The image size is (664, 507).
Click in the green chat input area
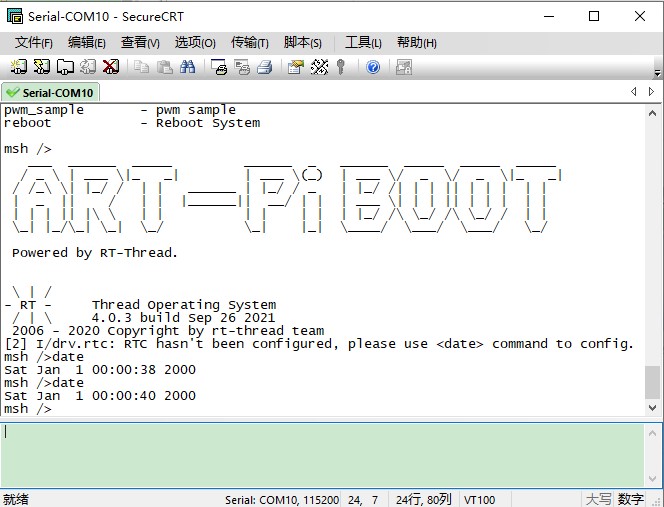pyautogui.click(x=323, y=455)
